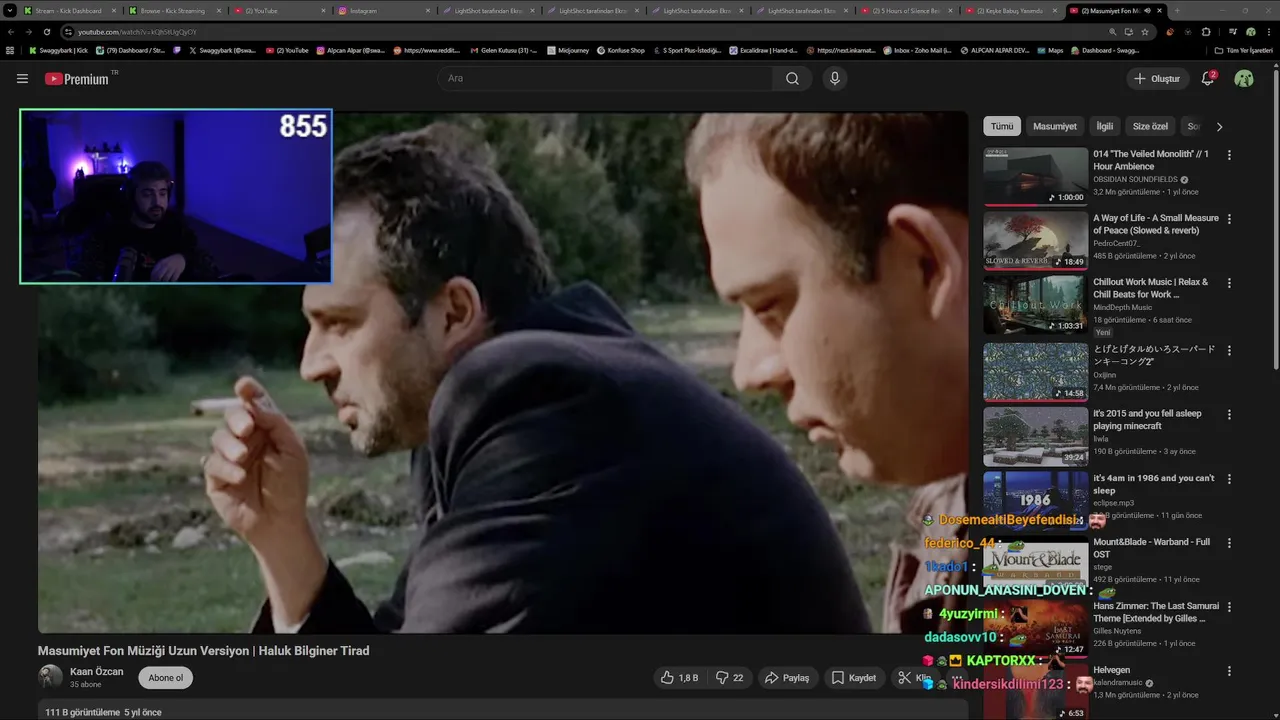Open the Japanese-titled Oxijinn video thumbnail
Screen dimensions: 1280x720
[x=1035, y=372]
